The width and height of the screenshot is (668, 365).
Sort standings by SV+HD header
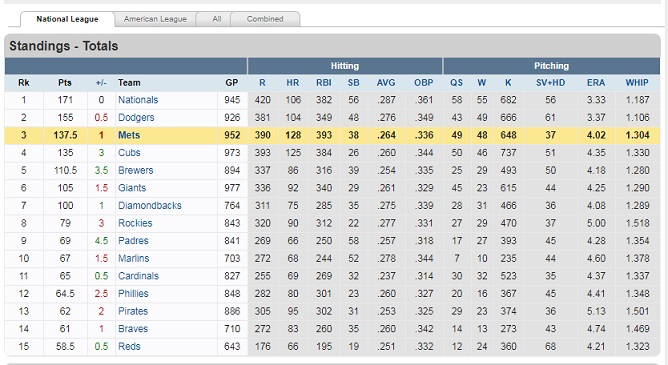[x=550, y=83]
